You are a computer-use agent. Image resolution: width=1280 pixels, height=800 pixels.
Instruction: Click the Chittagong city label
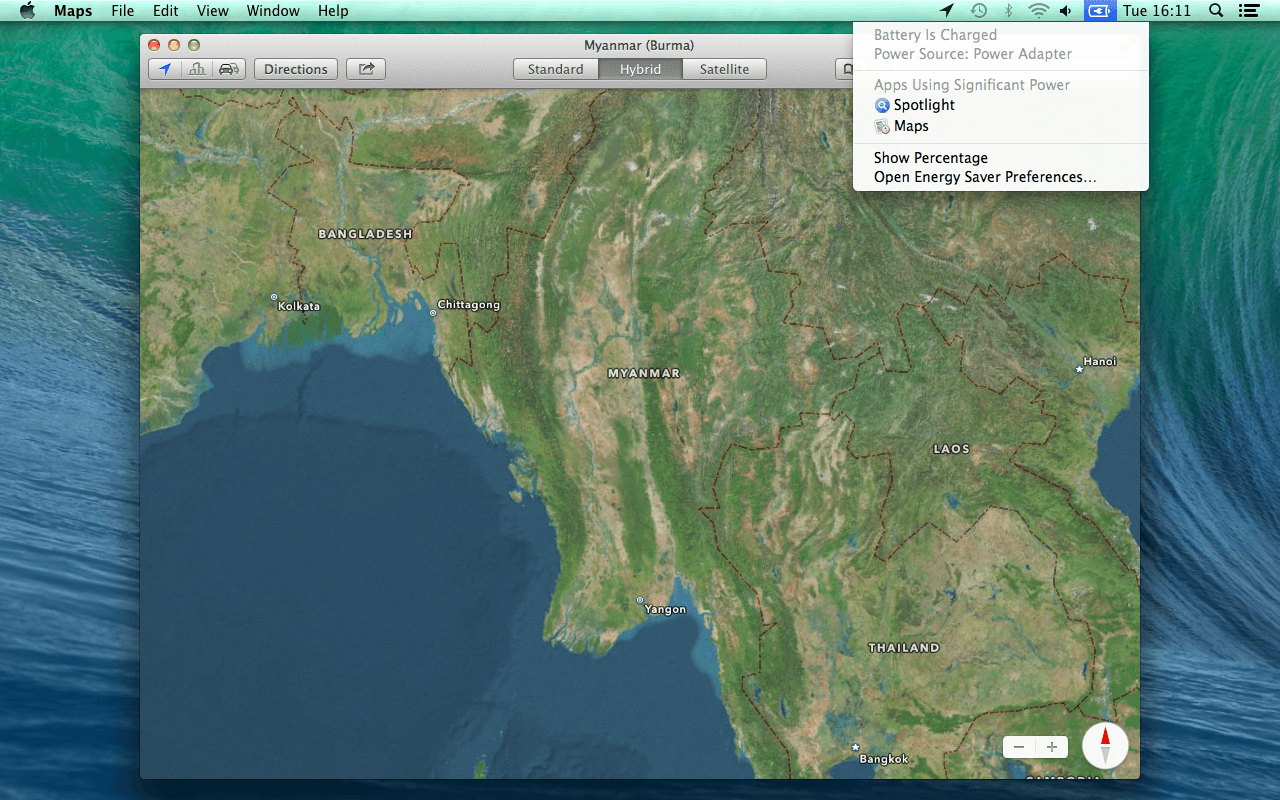tap(469, 305)
